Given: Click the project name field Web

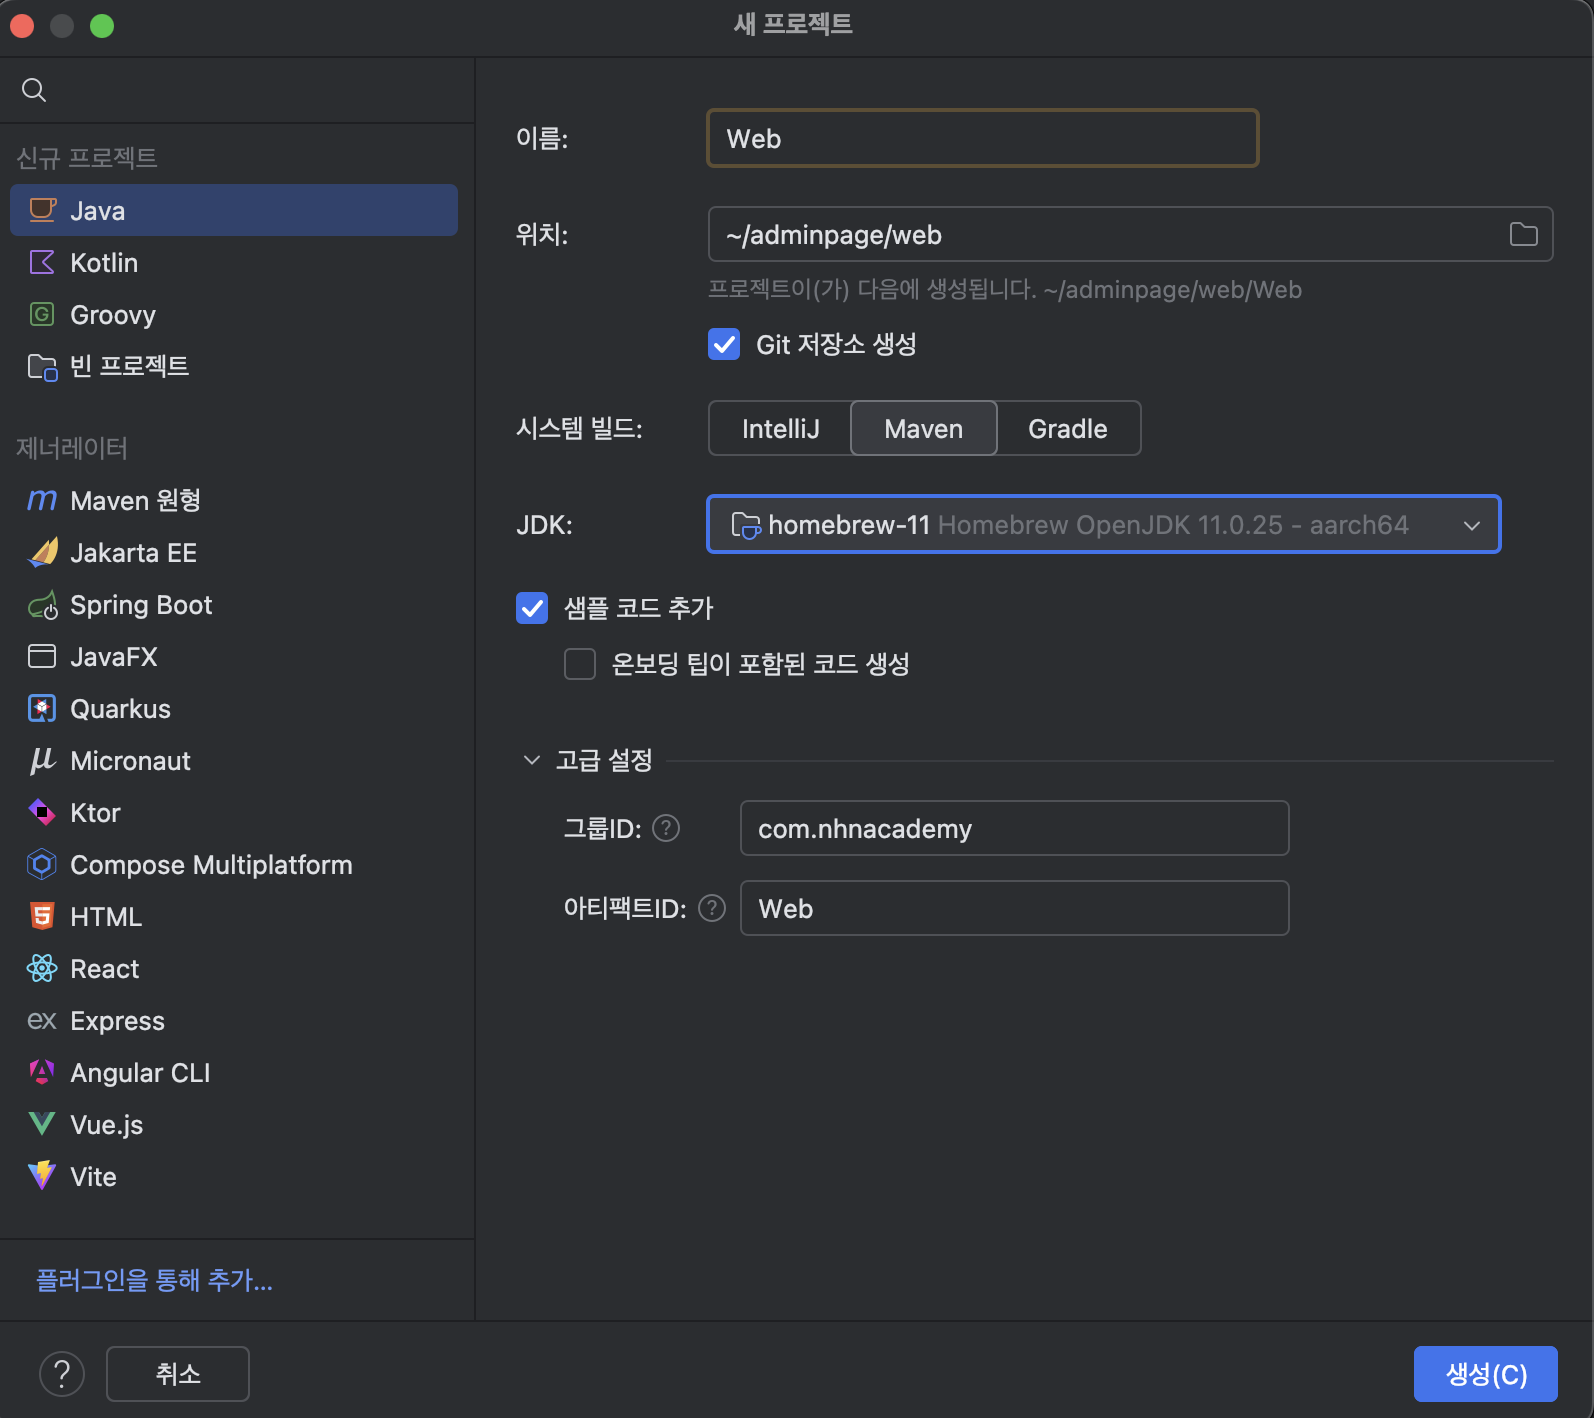Looking at the screenshot, I should tap(982, 138).
